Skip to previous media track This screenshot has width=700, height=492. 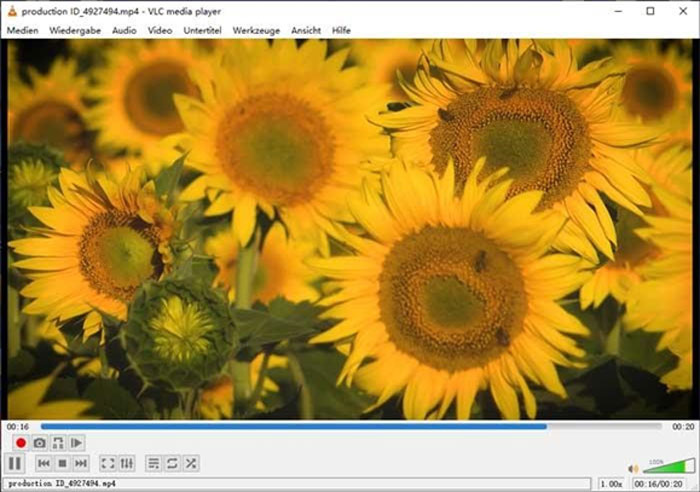pos(44,463)
